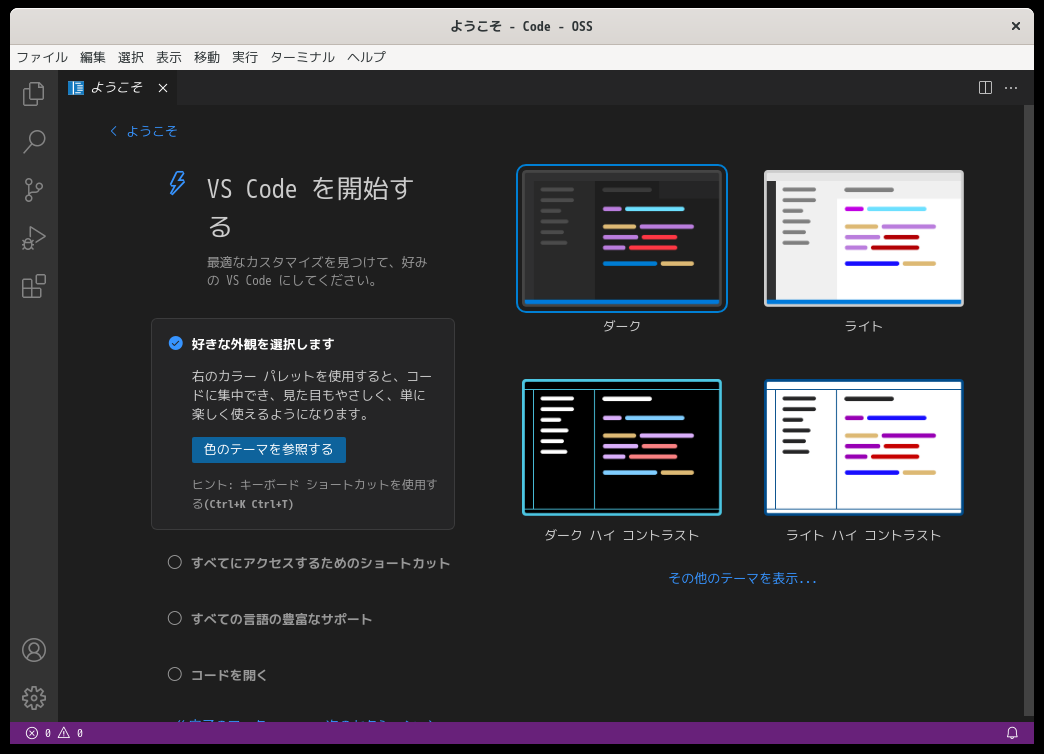The width and height of the screenshot is (1044, 754).
Task: Mark すべてにアクセスするためのショートカット step circle
Action: click(x=174, y=562)
